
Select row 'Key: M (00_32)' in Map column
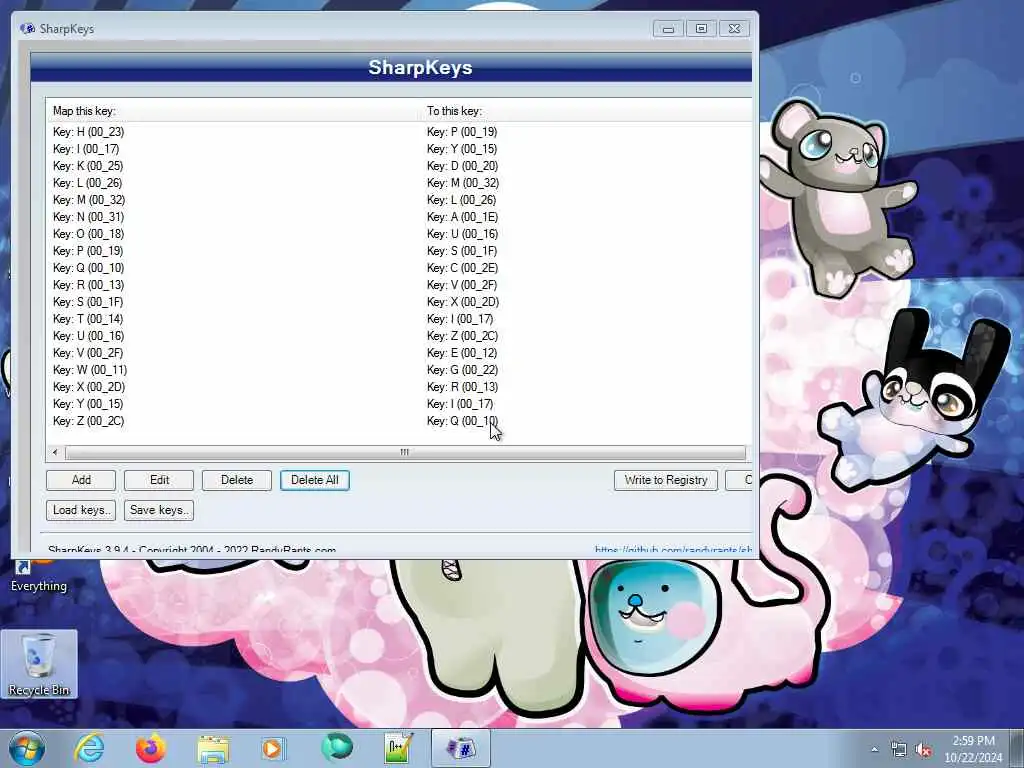point(89,200)
